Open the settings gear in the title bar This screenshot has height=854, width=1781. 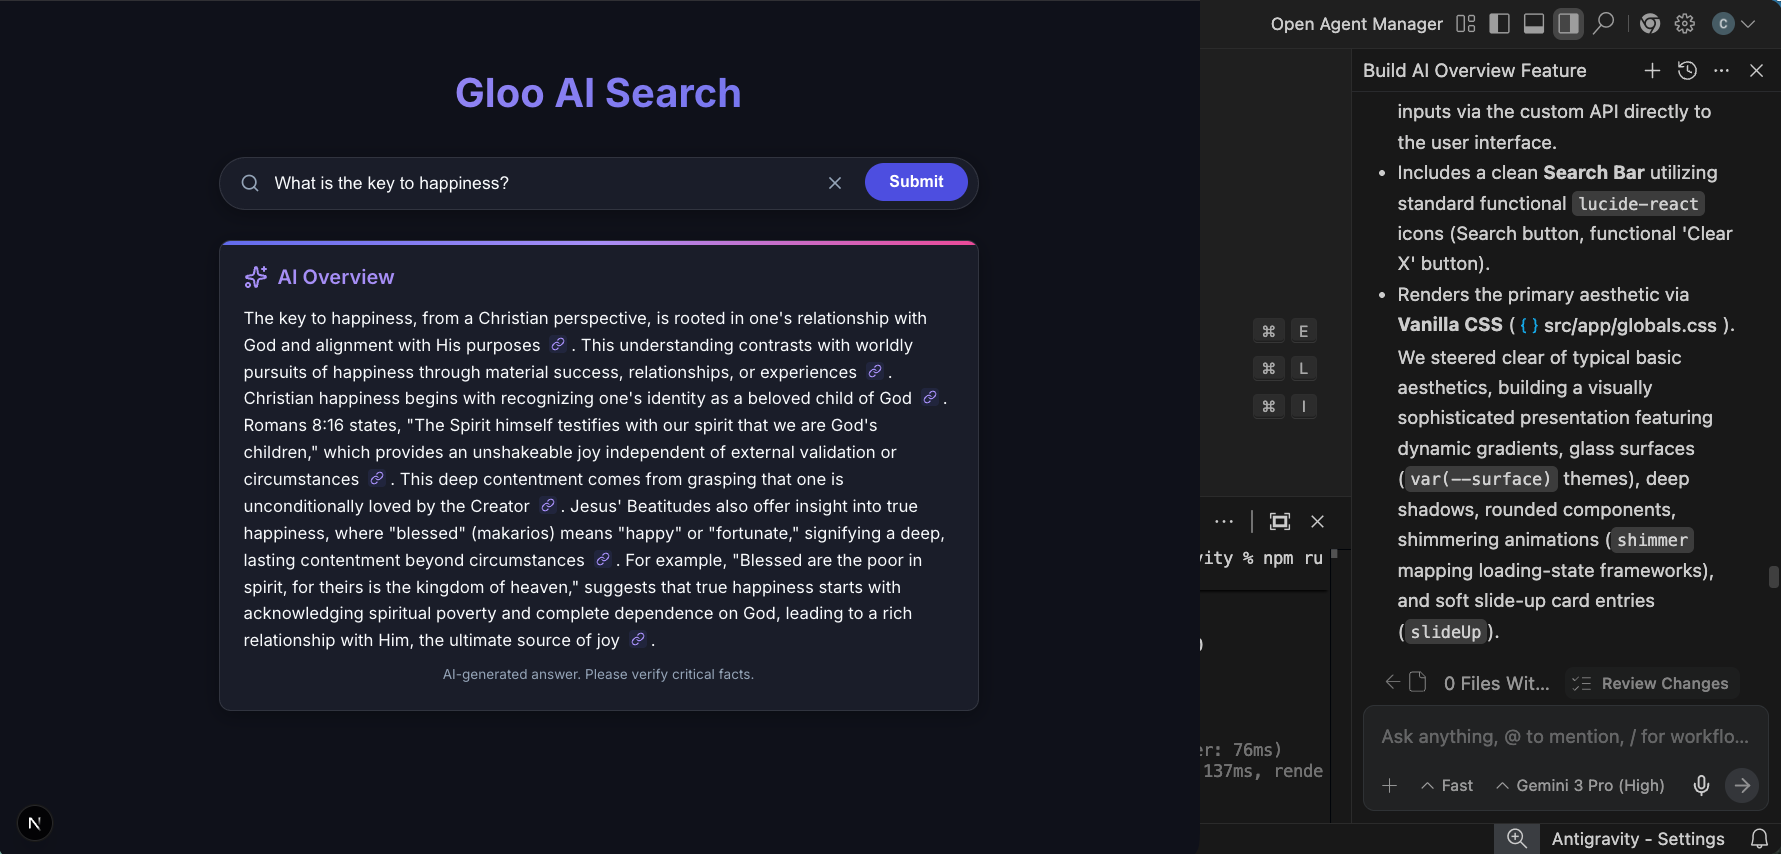click(1685, 24)
